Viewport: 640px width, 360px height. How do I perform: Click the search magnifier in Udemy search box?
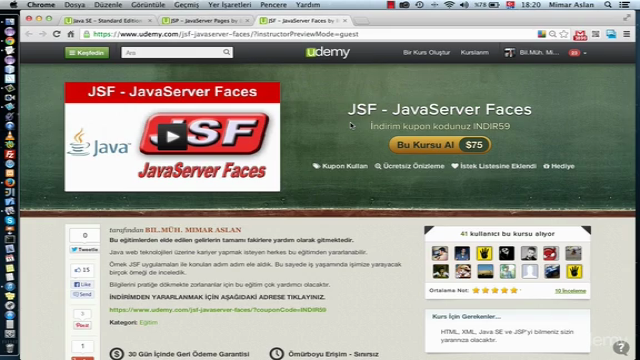coord(227,52)
